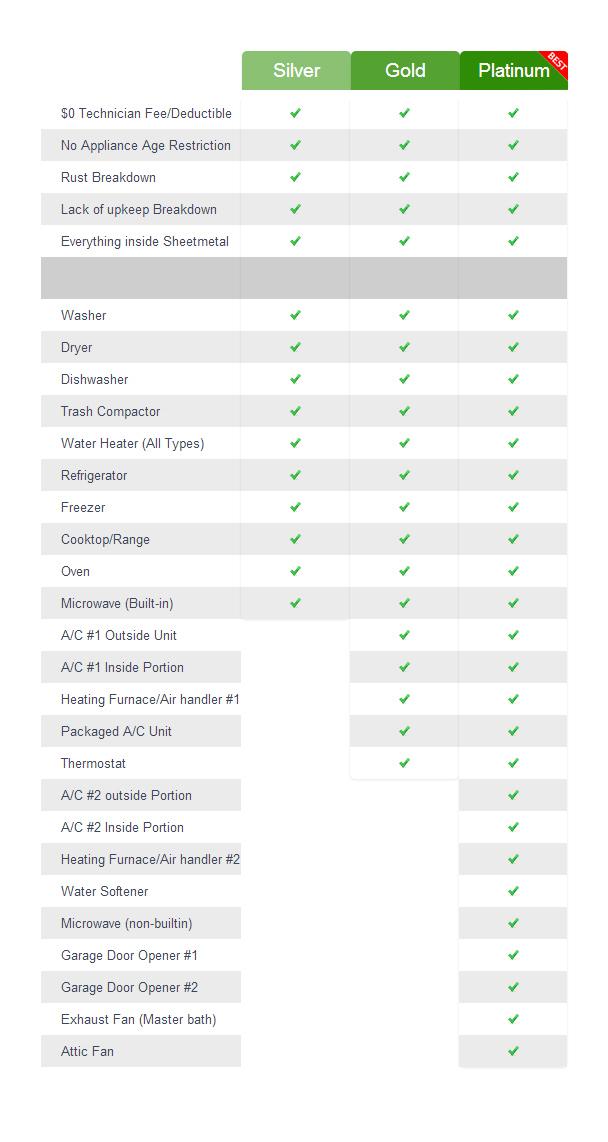Click Gold checkmark for Thermostat

click(x=404, y=763)
